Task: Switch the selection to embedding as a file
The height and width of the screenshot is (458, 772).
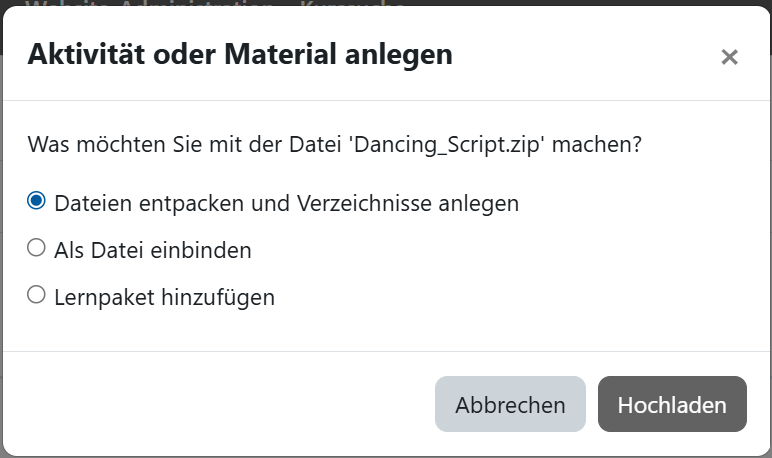Action: pos(37,248)
